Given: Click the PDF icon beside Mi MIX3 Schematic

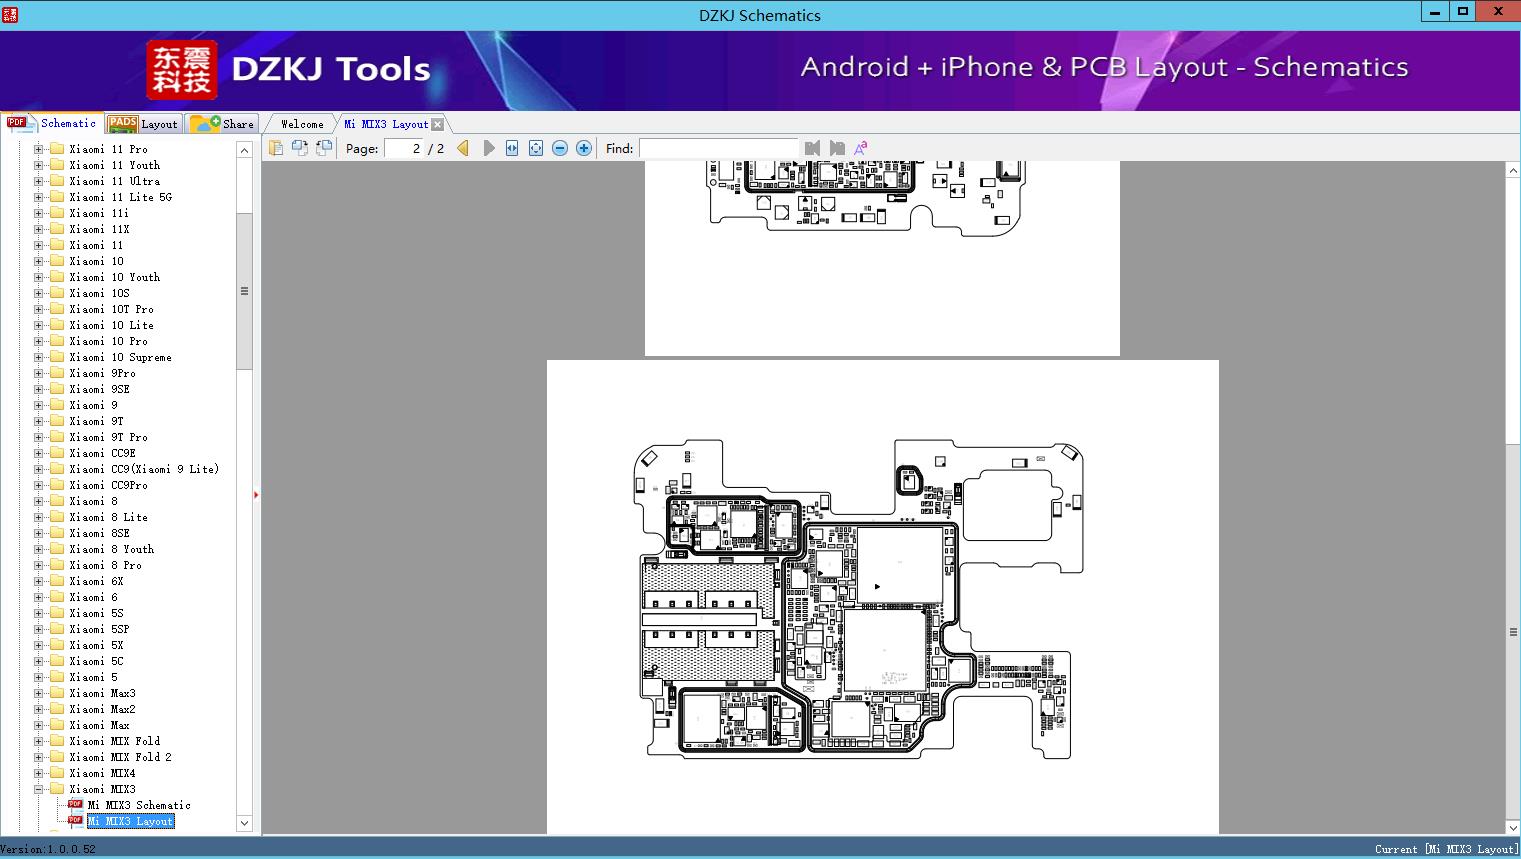Looking at the screenshot, I should [75, 805].
